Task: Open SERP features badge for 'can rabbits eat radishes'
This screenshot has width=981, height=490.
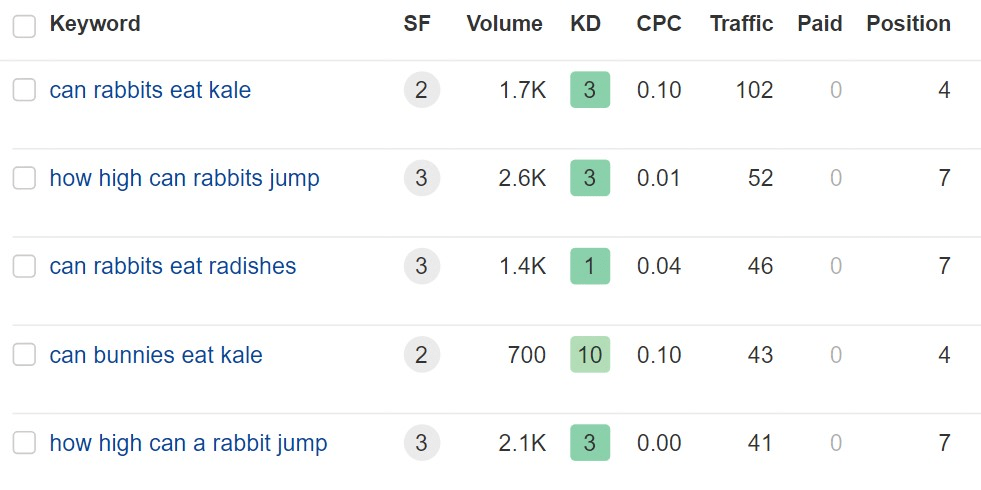Action: tap(421, 267)
